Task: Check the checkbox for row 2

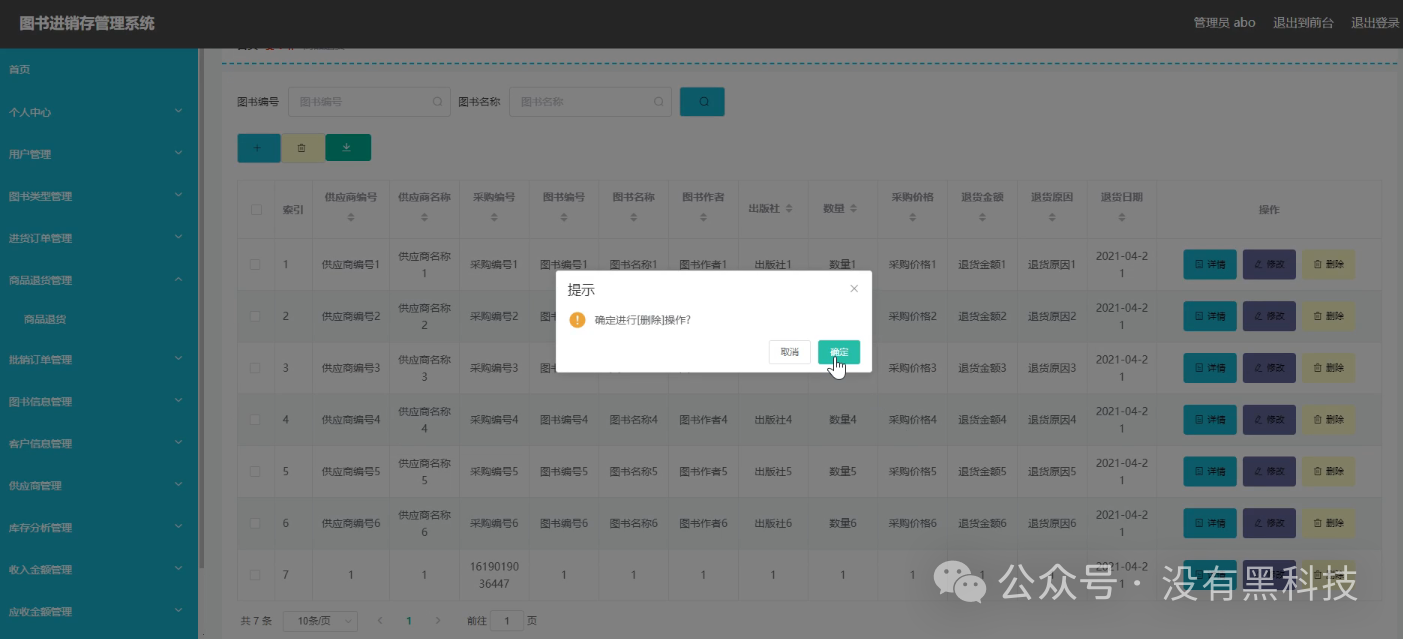Action: tap(256, 316)
